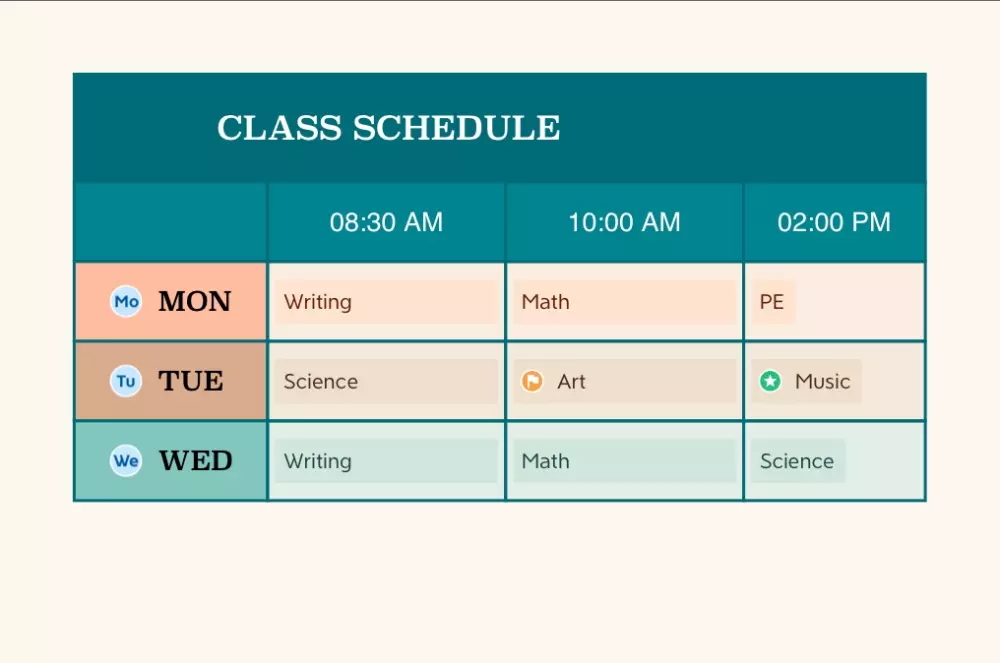
Task: Open Wednesday's Math class cell
Action: 624,462
